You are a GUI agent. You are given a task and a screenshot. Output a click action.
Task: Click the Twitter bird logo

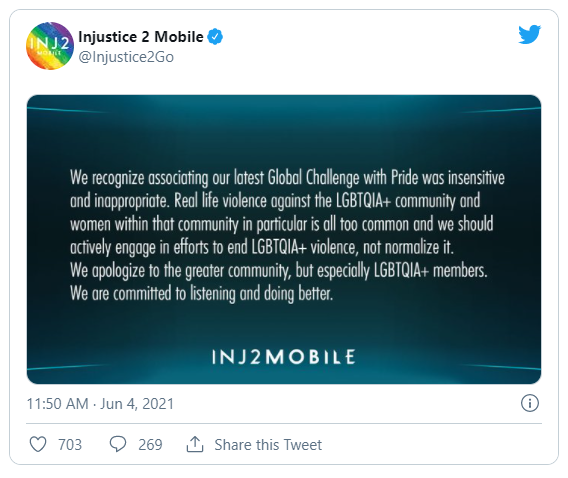pyautogui.click(x=529, y=34)
